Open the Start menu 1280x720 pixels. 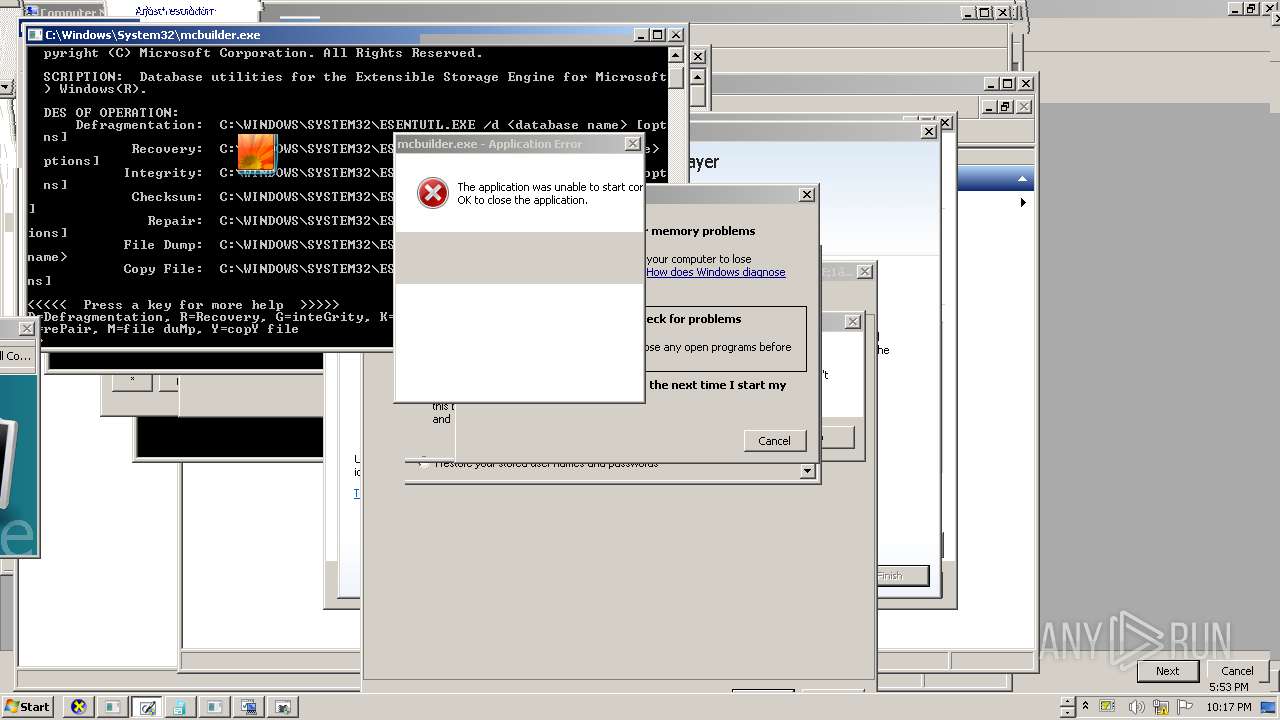click(27, 706)
